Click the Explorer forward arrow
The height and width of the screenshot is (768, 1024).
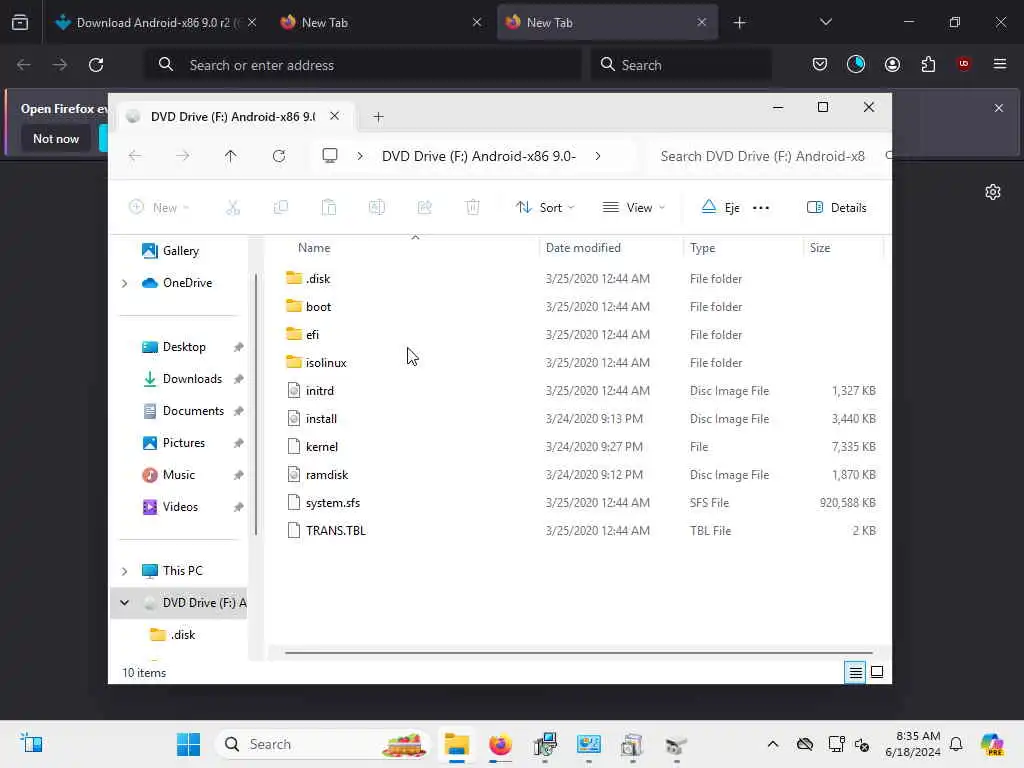tap(183, 156)
